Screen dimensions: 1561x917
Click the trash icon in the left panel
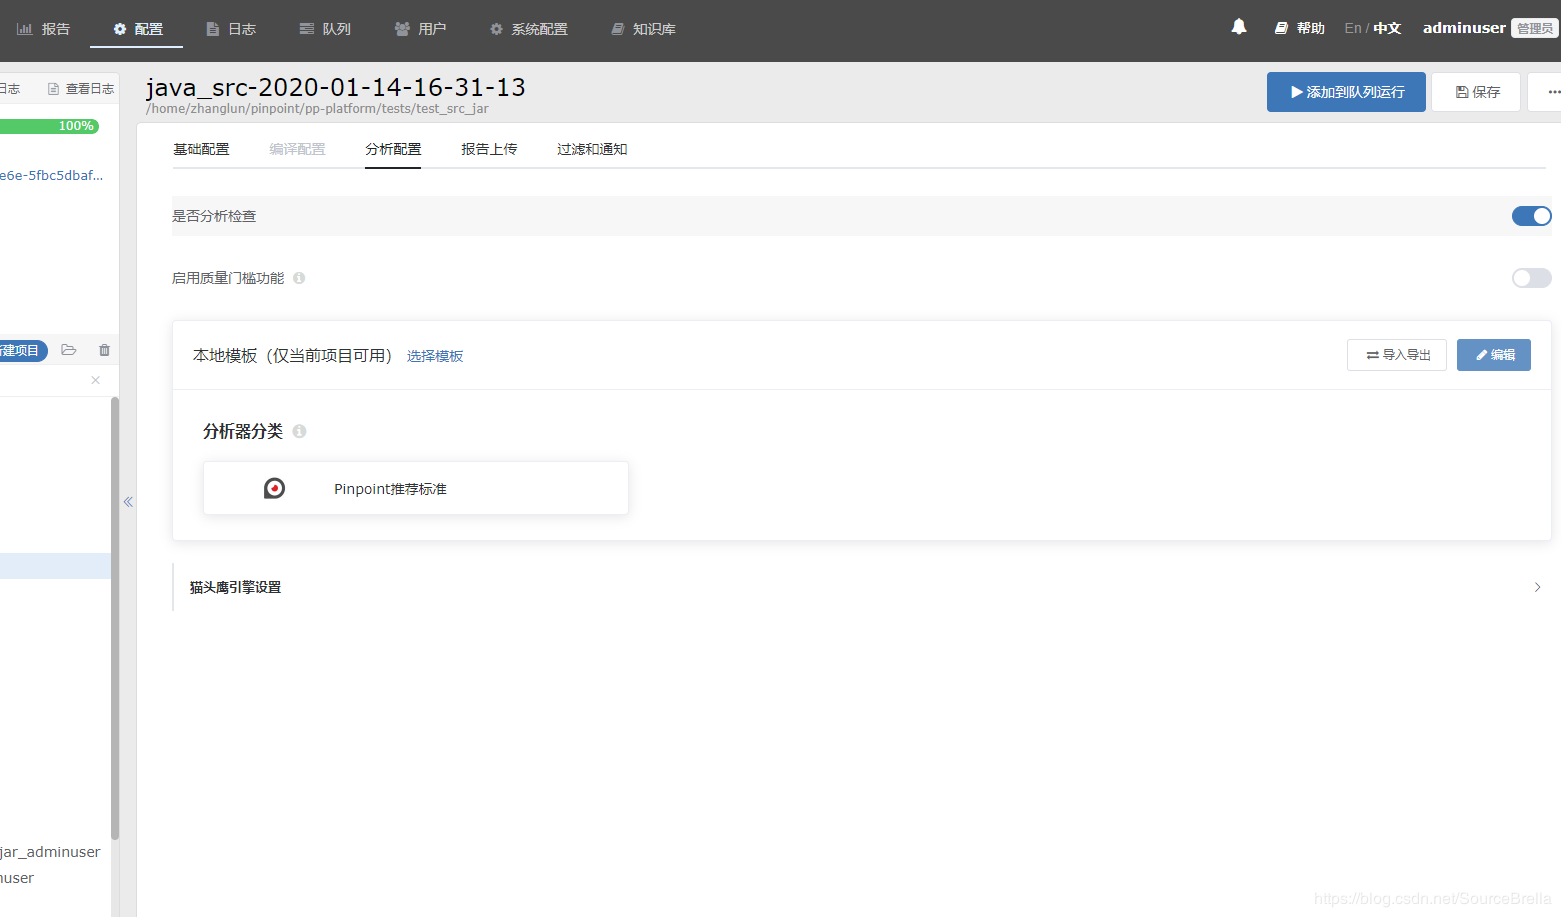click(104, 350)
